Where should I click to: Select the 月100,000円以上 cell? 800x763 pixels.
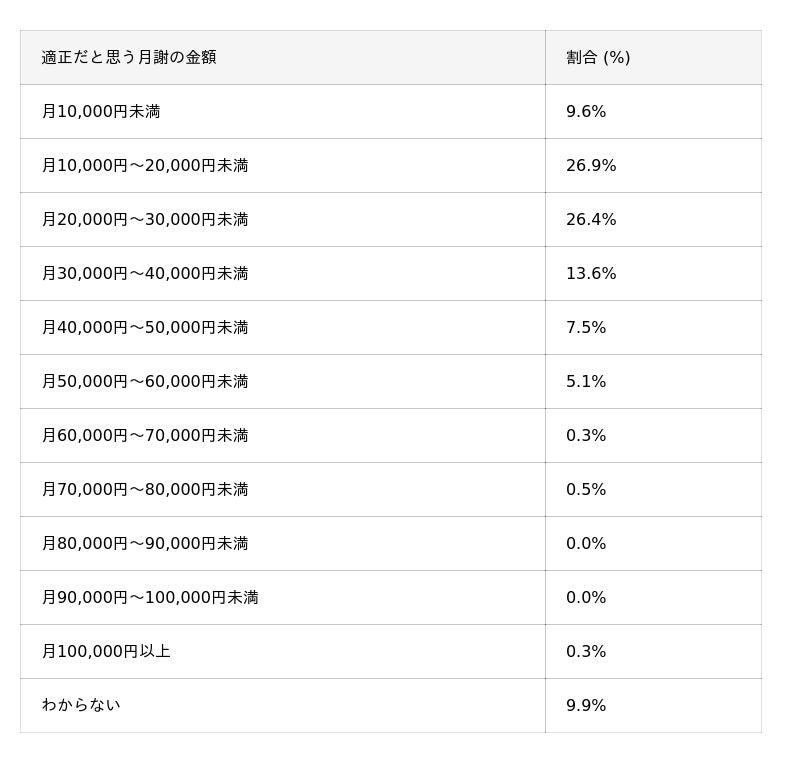click(x=106, y=652)
